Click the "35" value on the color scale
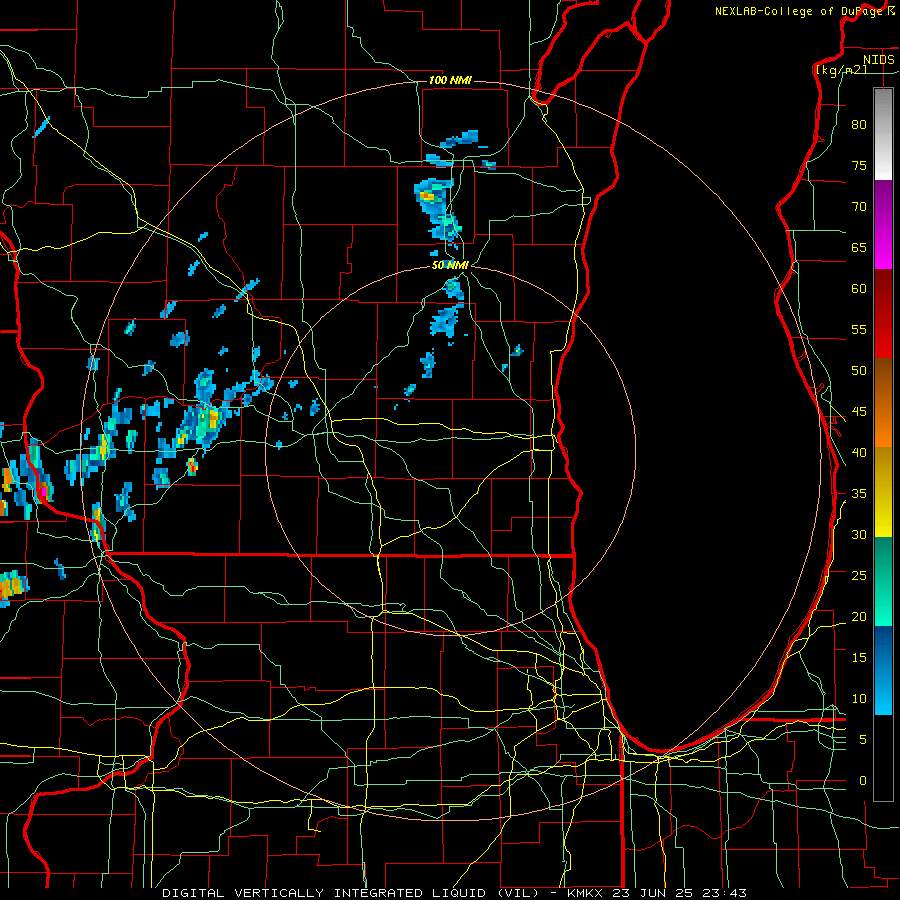900x900 pixels. coord(859,494)
